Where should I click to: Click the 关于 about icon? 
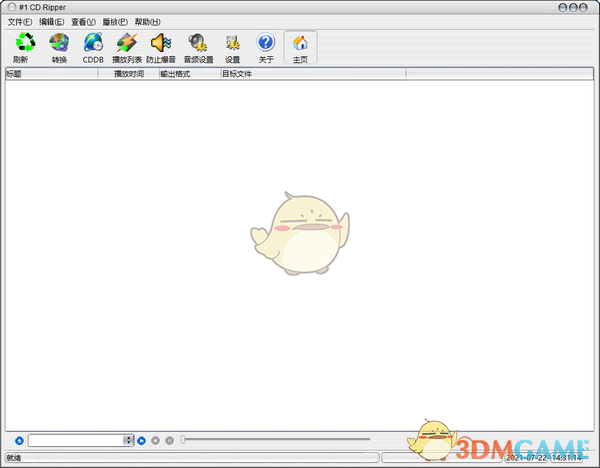pos(266,42)
